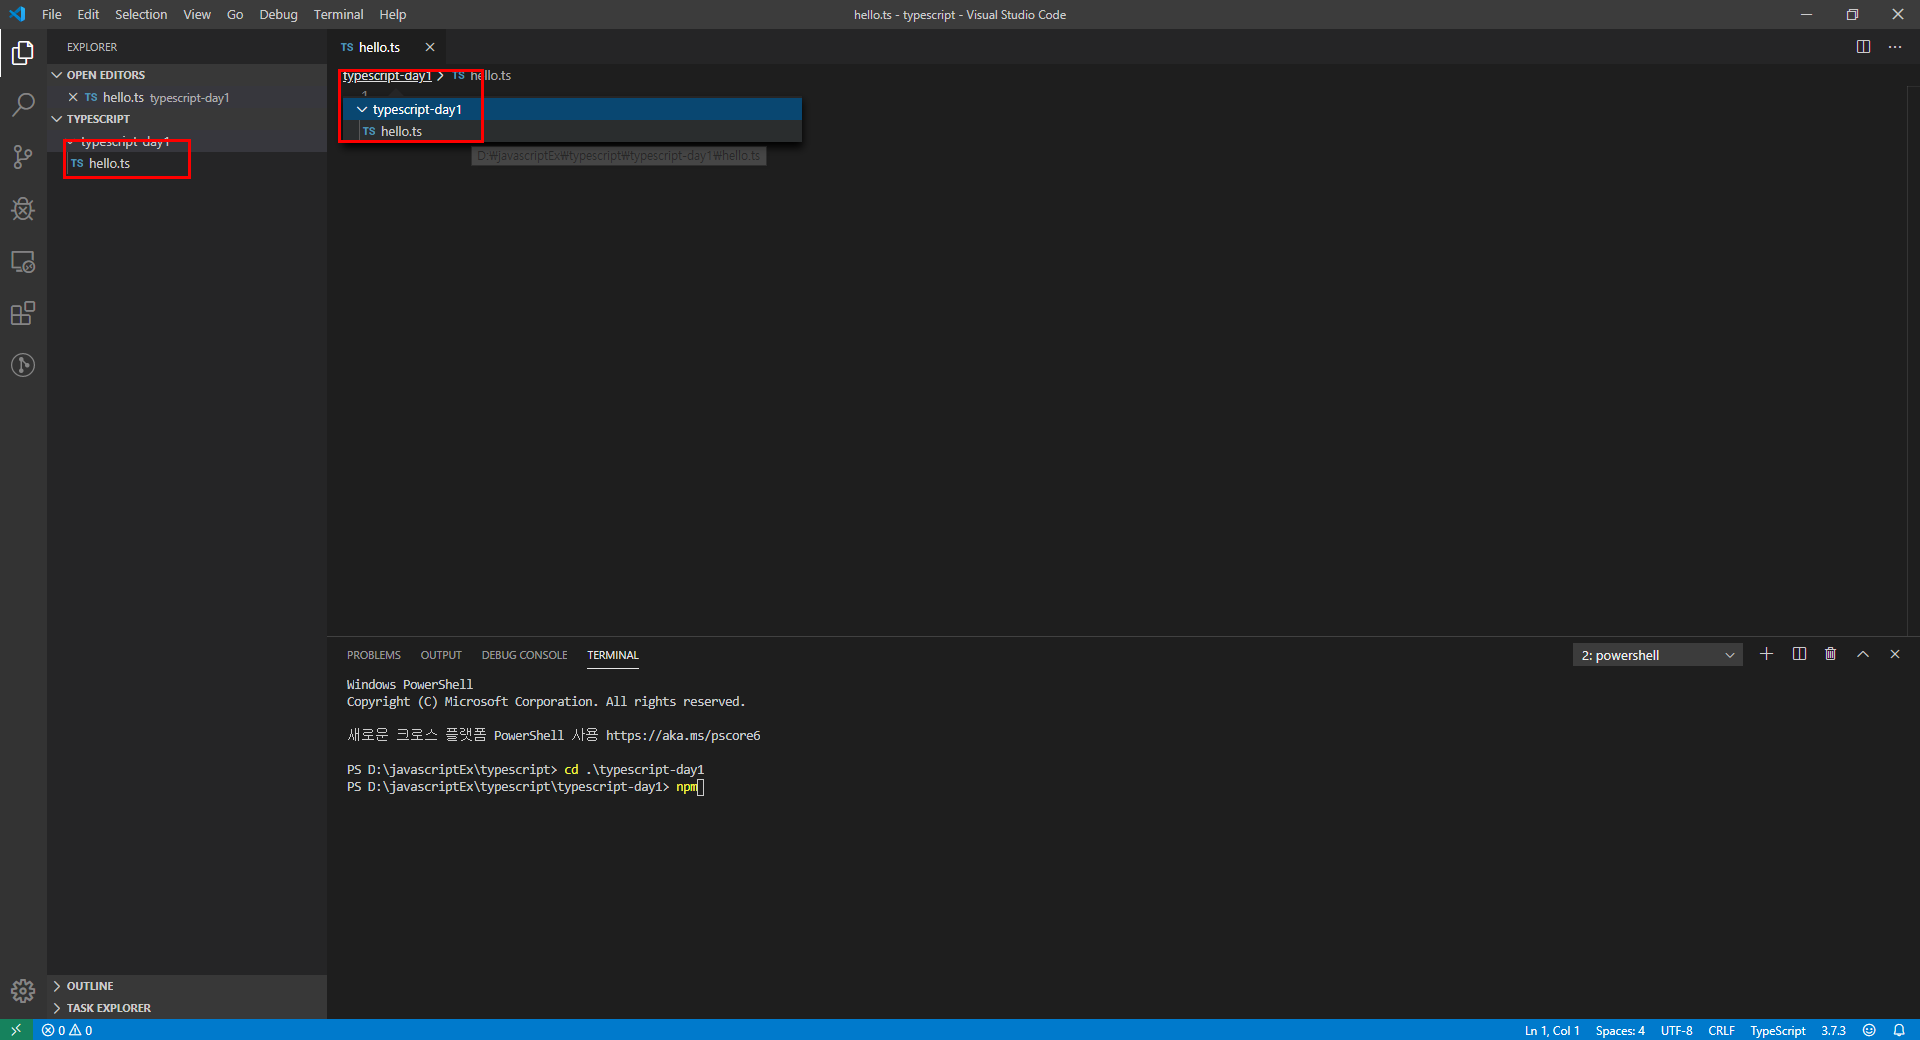1920x1040 pixels.
Task: Change indentation via Spaces: 4
Action: (1620, 1030)
